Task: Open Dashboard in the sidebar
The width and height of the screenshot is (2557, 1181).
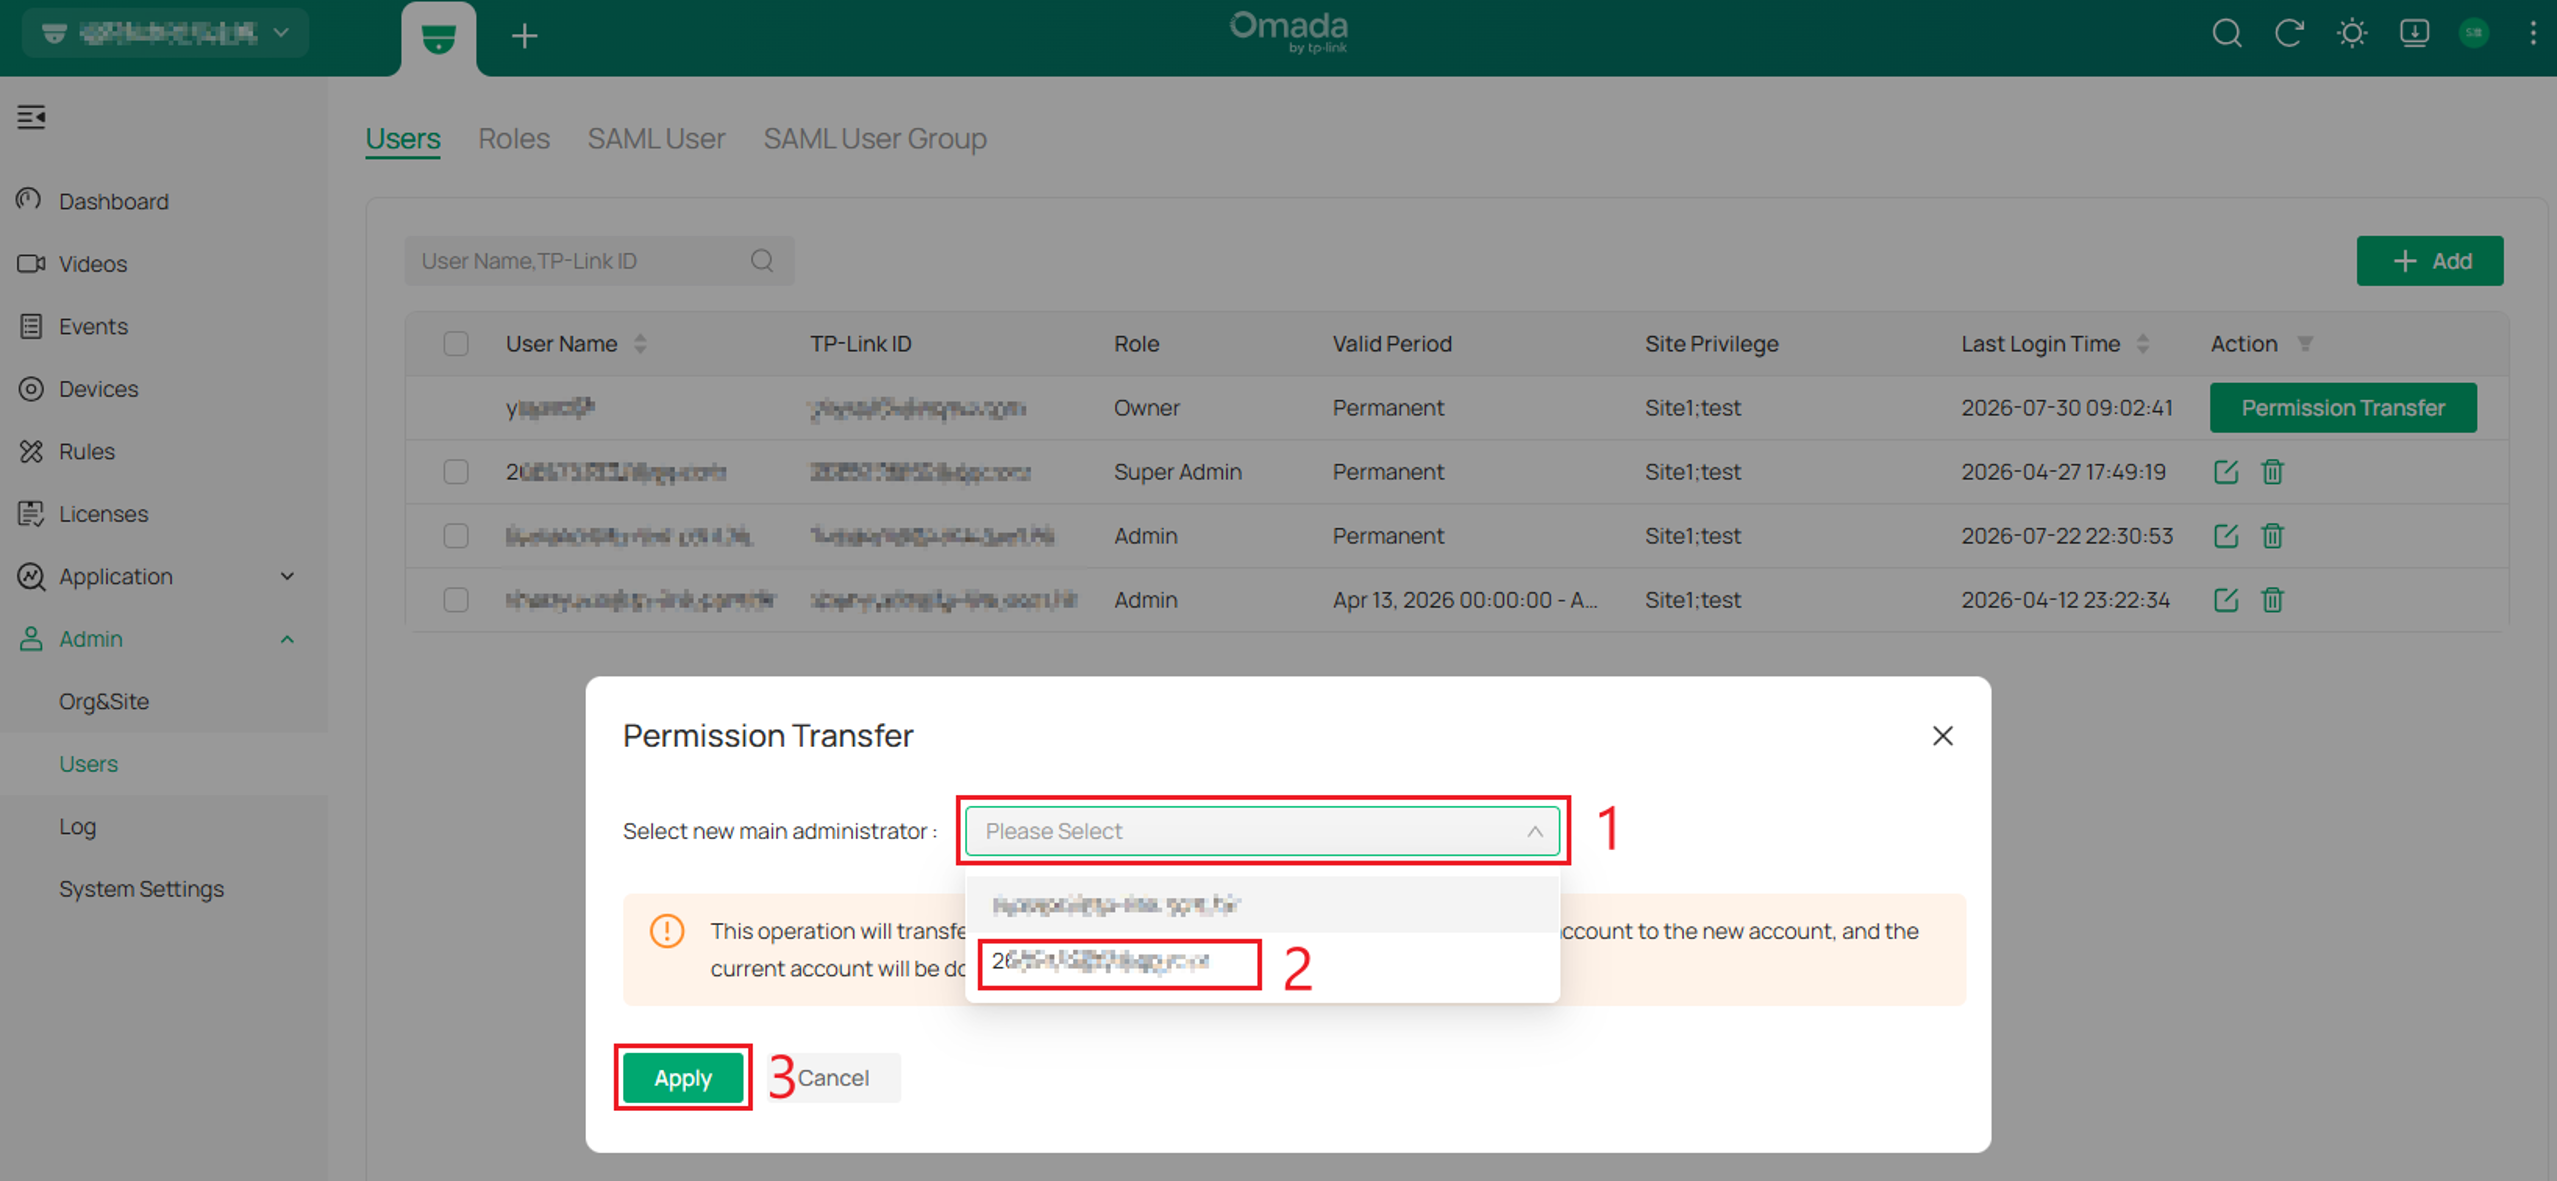Action: [113, 202]
